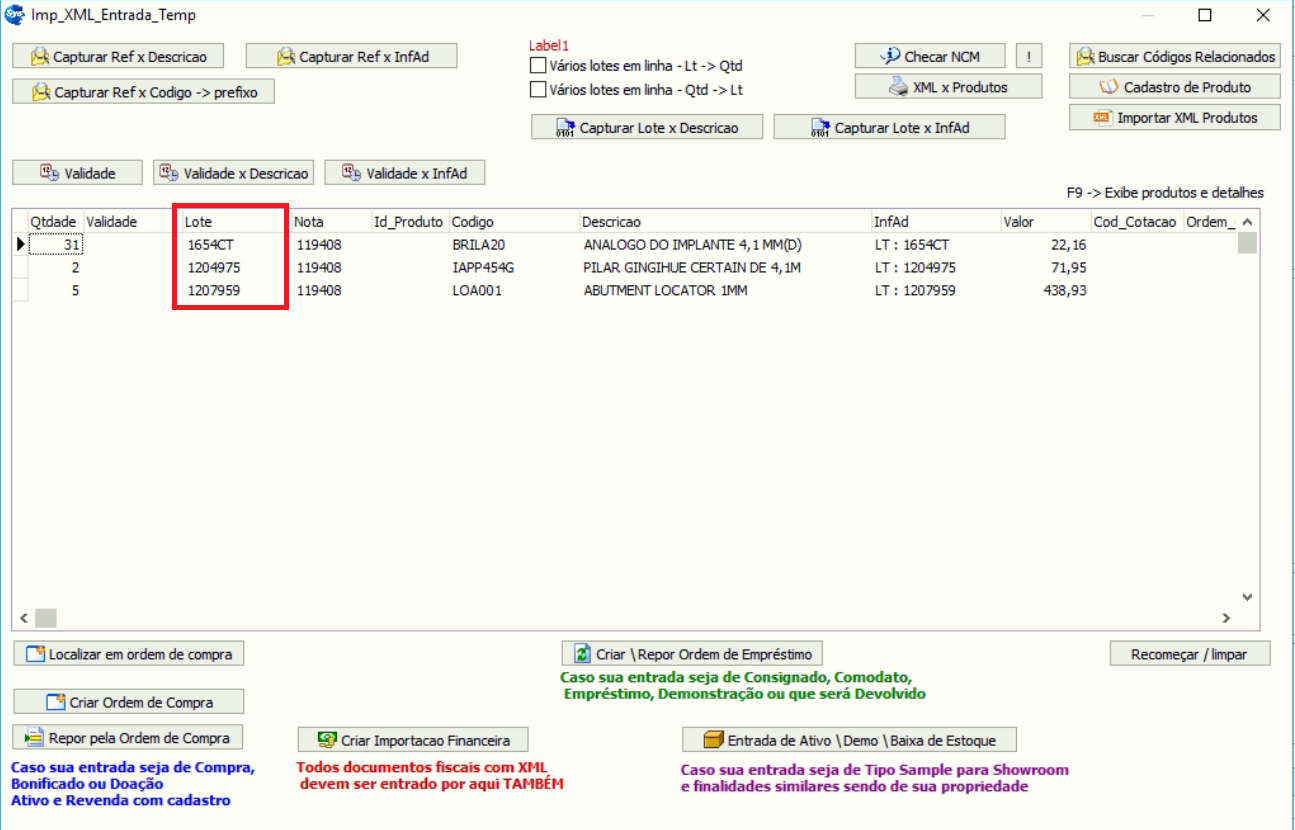Viewport: 1295px width, 830px height.
Task: Open Criar Importacao Financeira
Action: [x=414, y=740]
